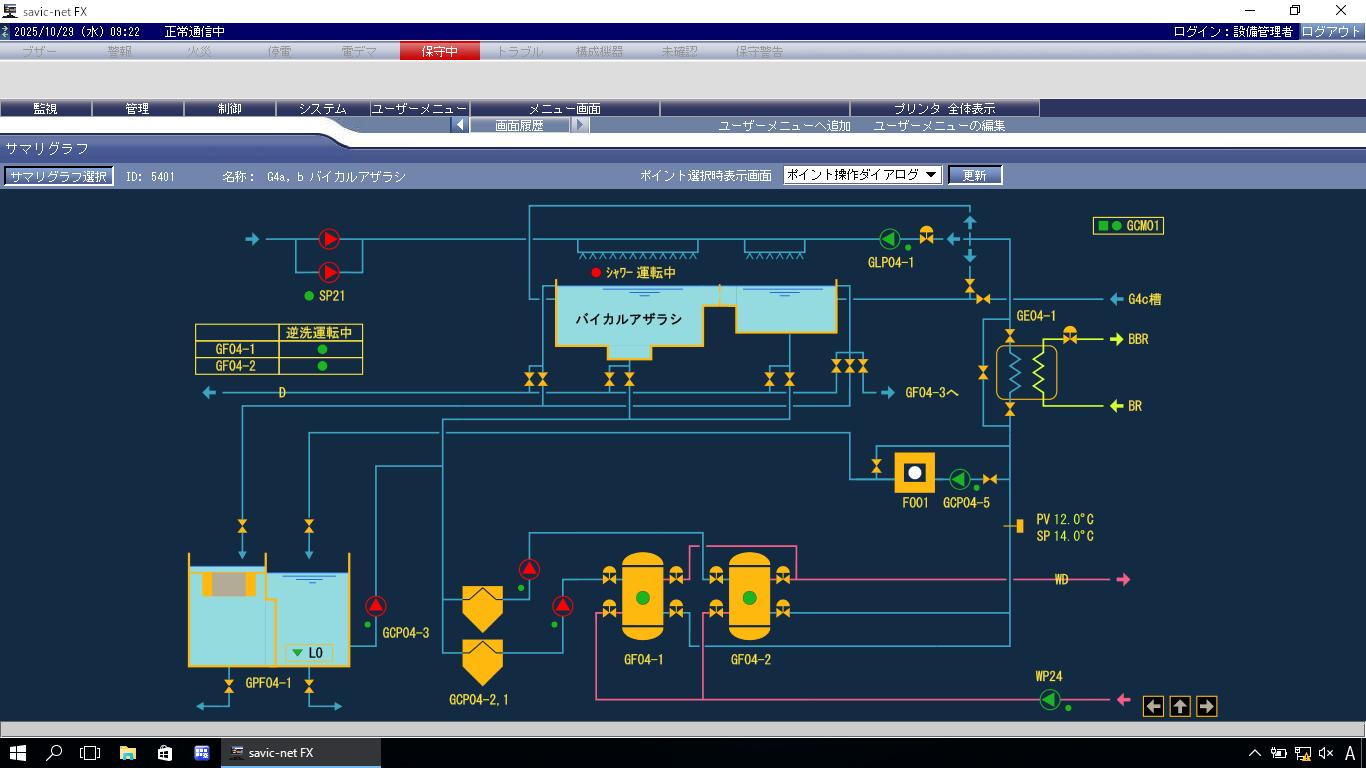Click the WP24 green pump icon
1366x768 pixels.
click(1049, 699)
